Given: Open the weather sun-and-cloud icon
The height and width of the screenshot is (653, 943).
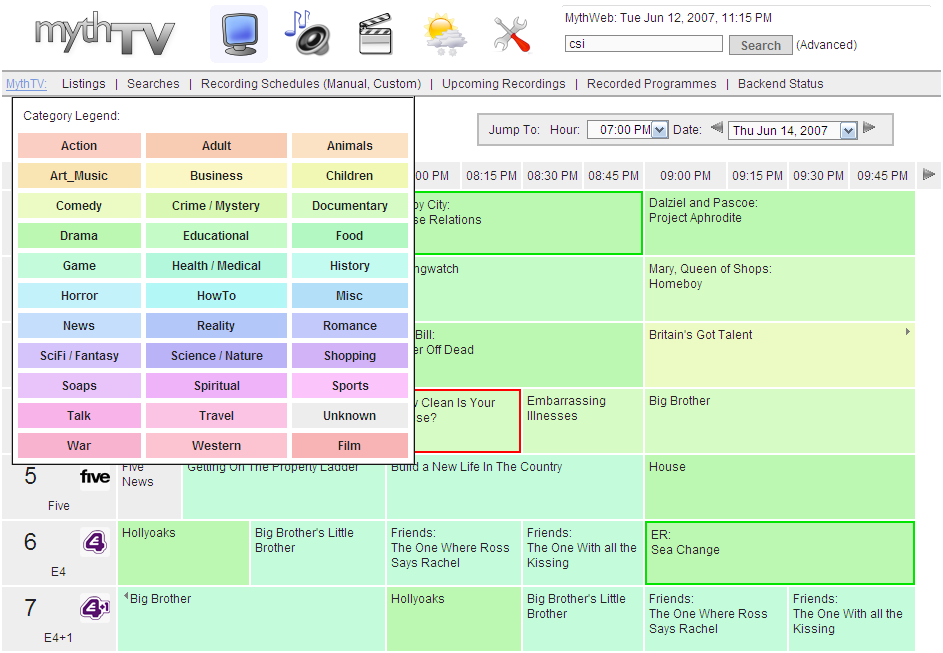Looking at the screenshot, I should point(444,35).
